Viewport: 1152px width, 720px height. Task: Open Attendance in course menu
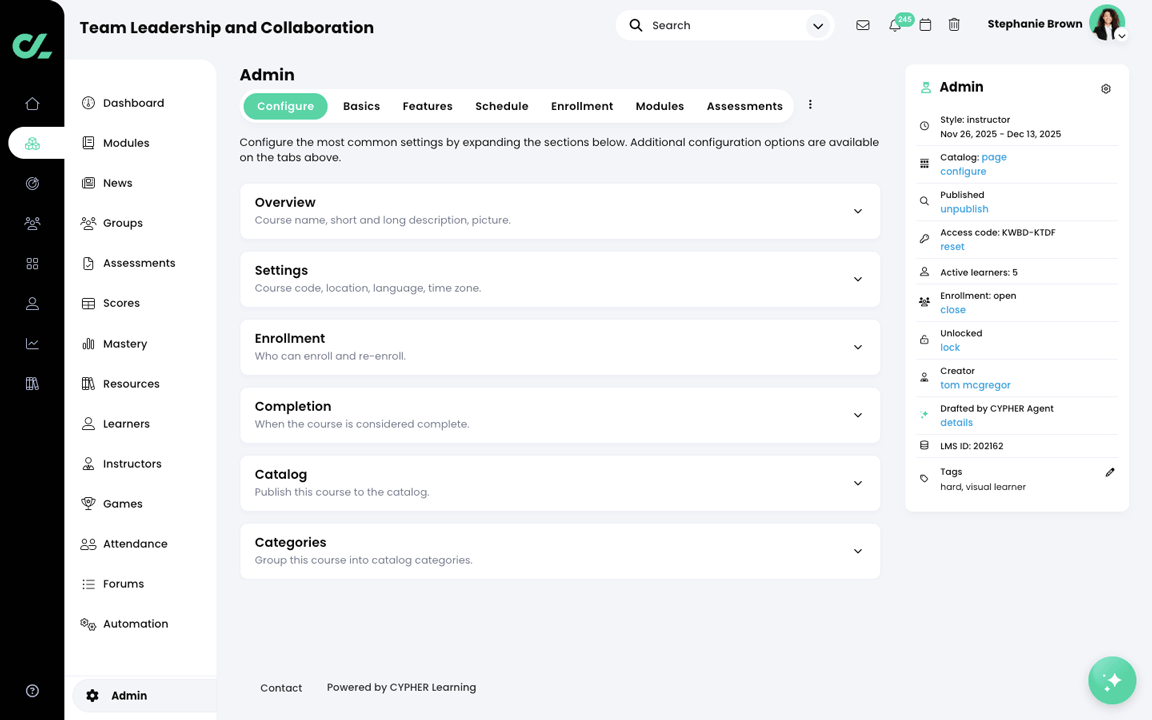point(135,544)
